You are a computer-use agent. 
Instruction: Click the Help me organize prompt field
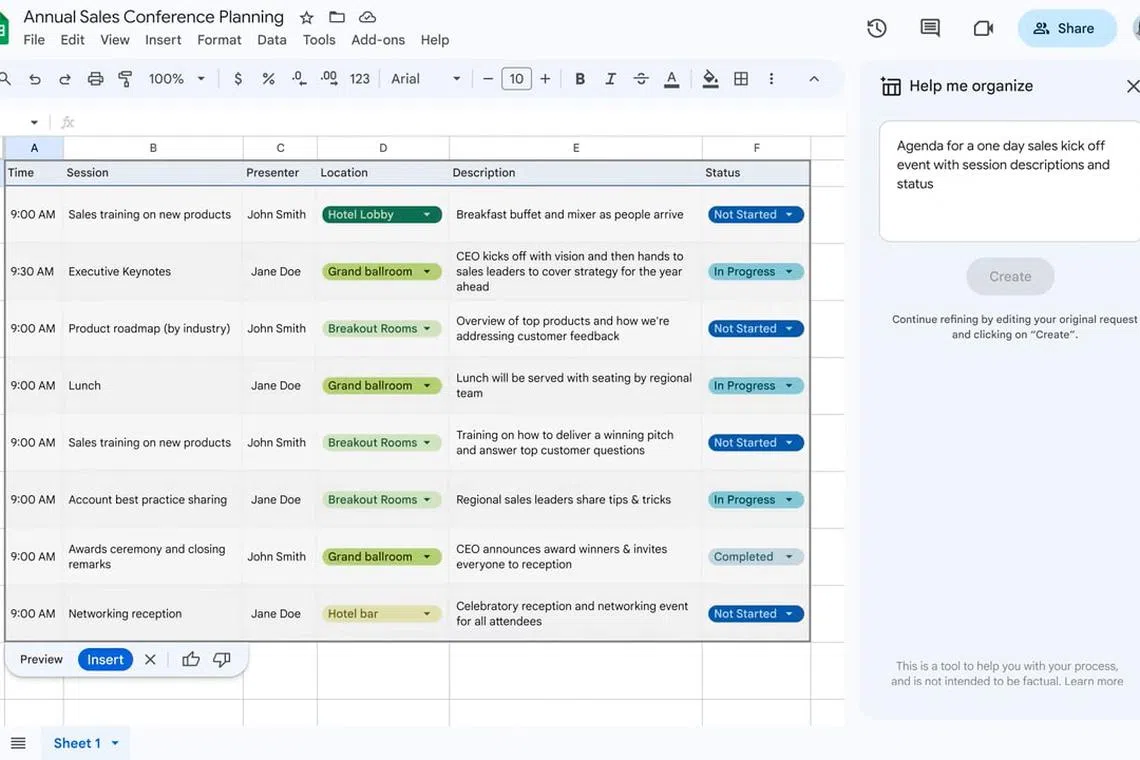(1008, 180)
